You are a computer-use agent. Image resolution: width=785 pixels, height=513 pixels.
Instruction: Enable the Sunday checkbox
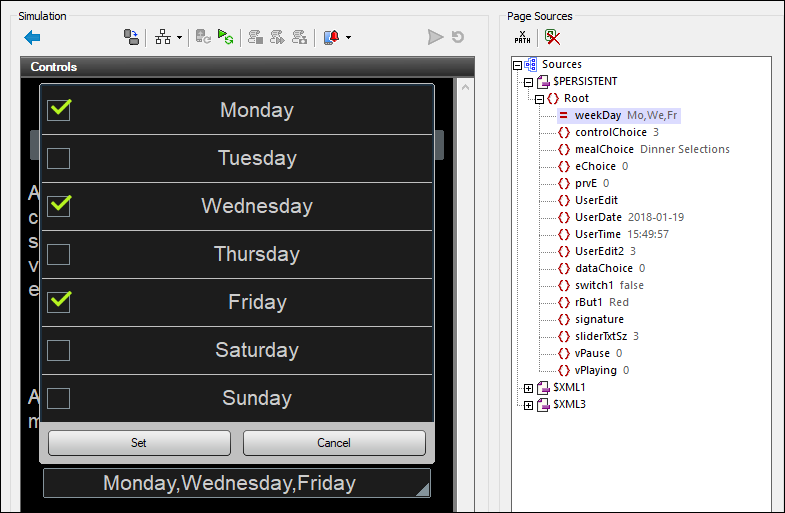[x=59, y=398]
